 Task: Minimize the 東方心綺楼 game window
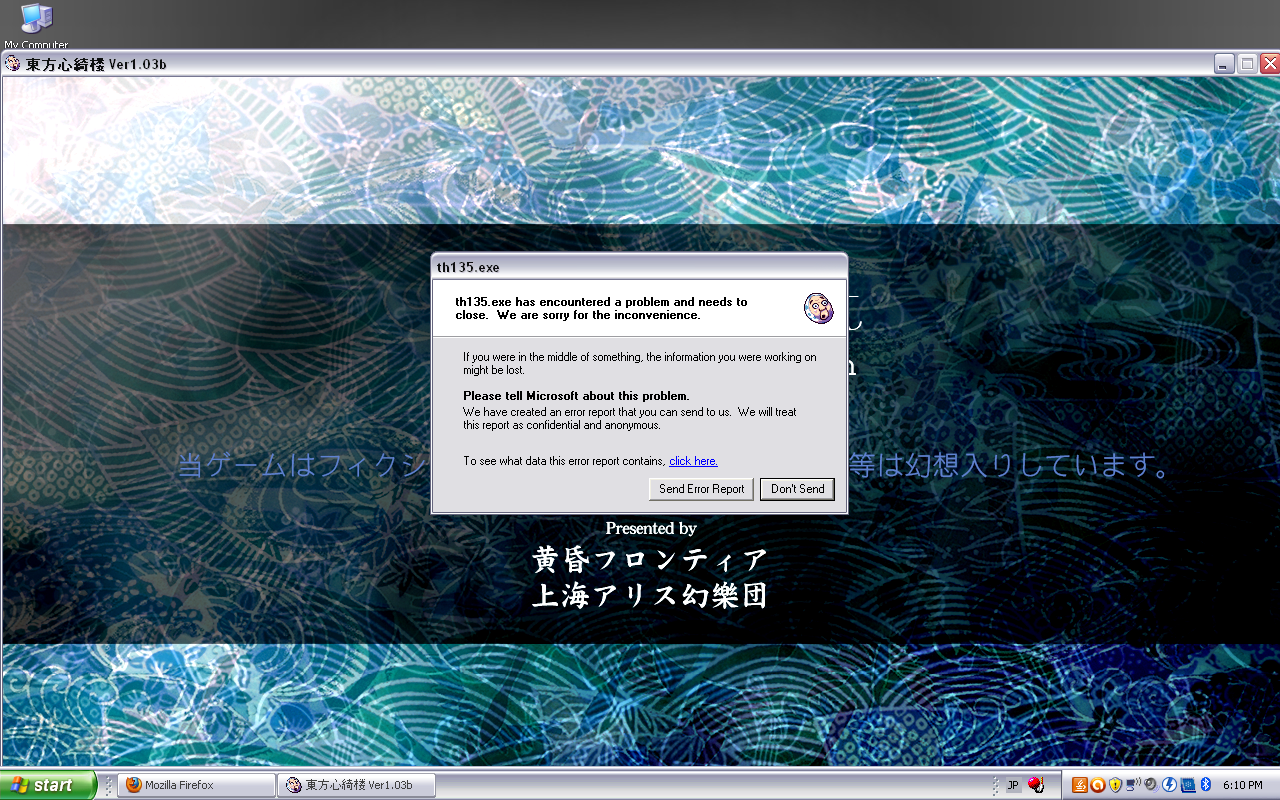pyautogui.click(x=1225, y=64)
